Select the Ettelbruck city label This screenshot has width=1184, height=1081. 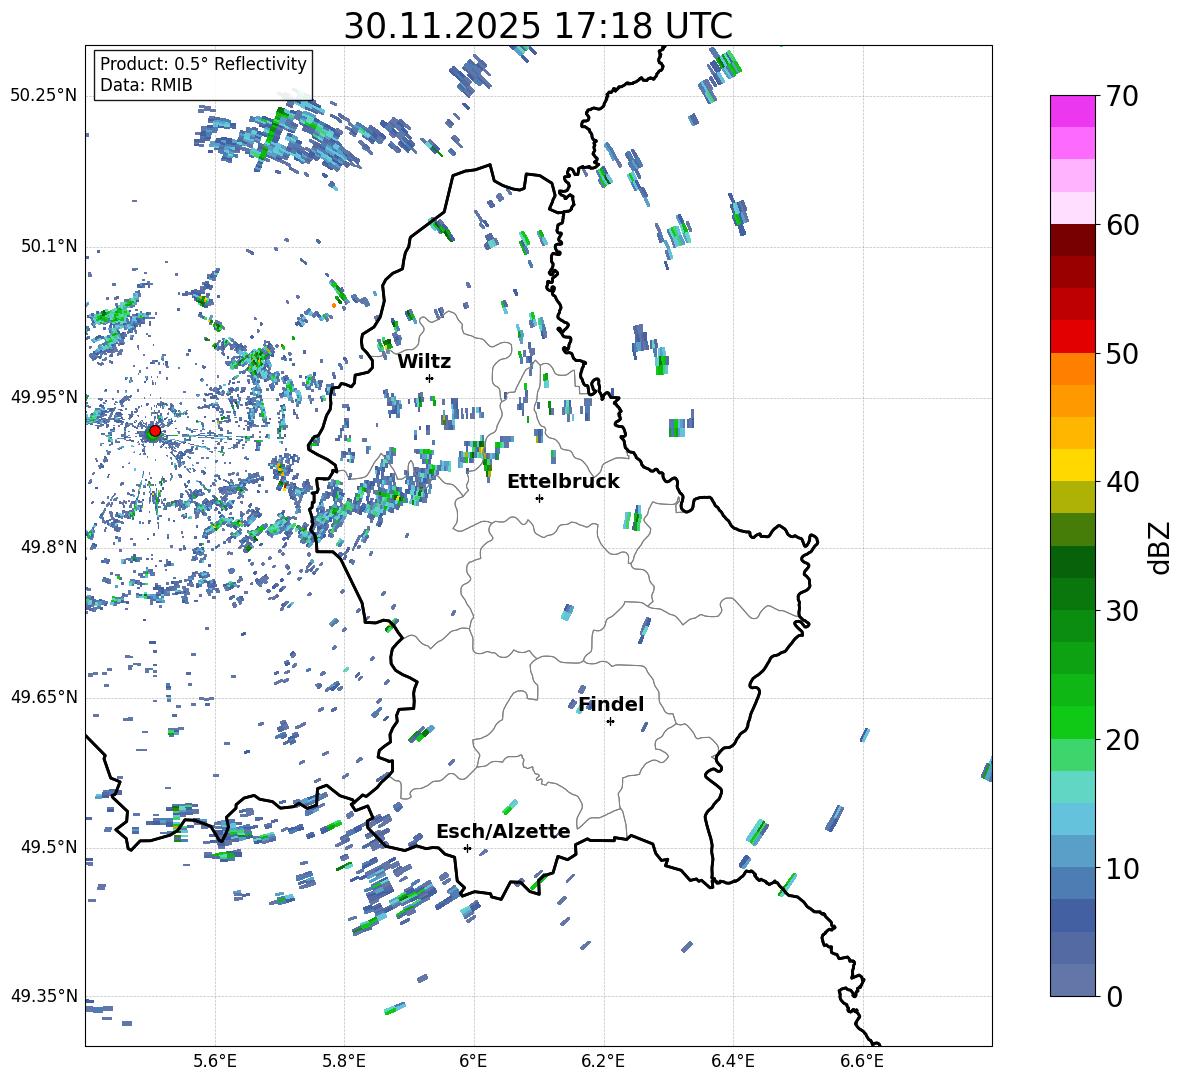pos(562,481)
